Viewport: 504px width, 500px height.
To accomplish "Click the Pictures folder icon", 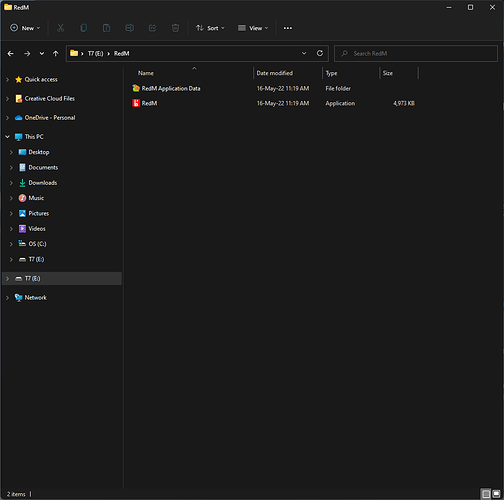I will [22, 213].
